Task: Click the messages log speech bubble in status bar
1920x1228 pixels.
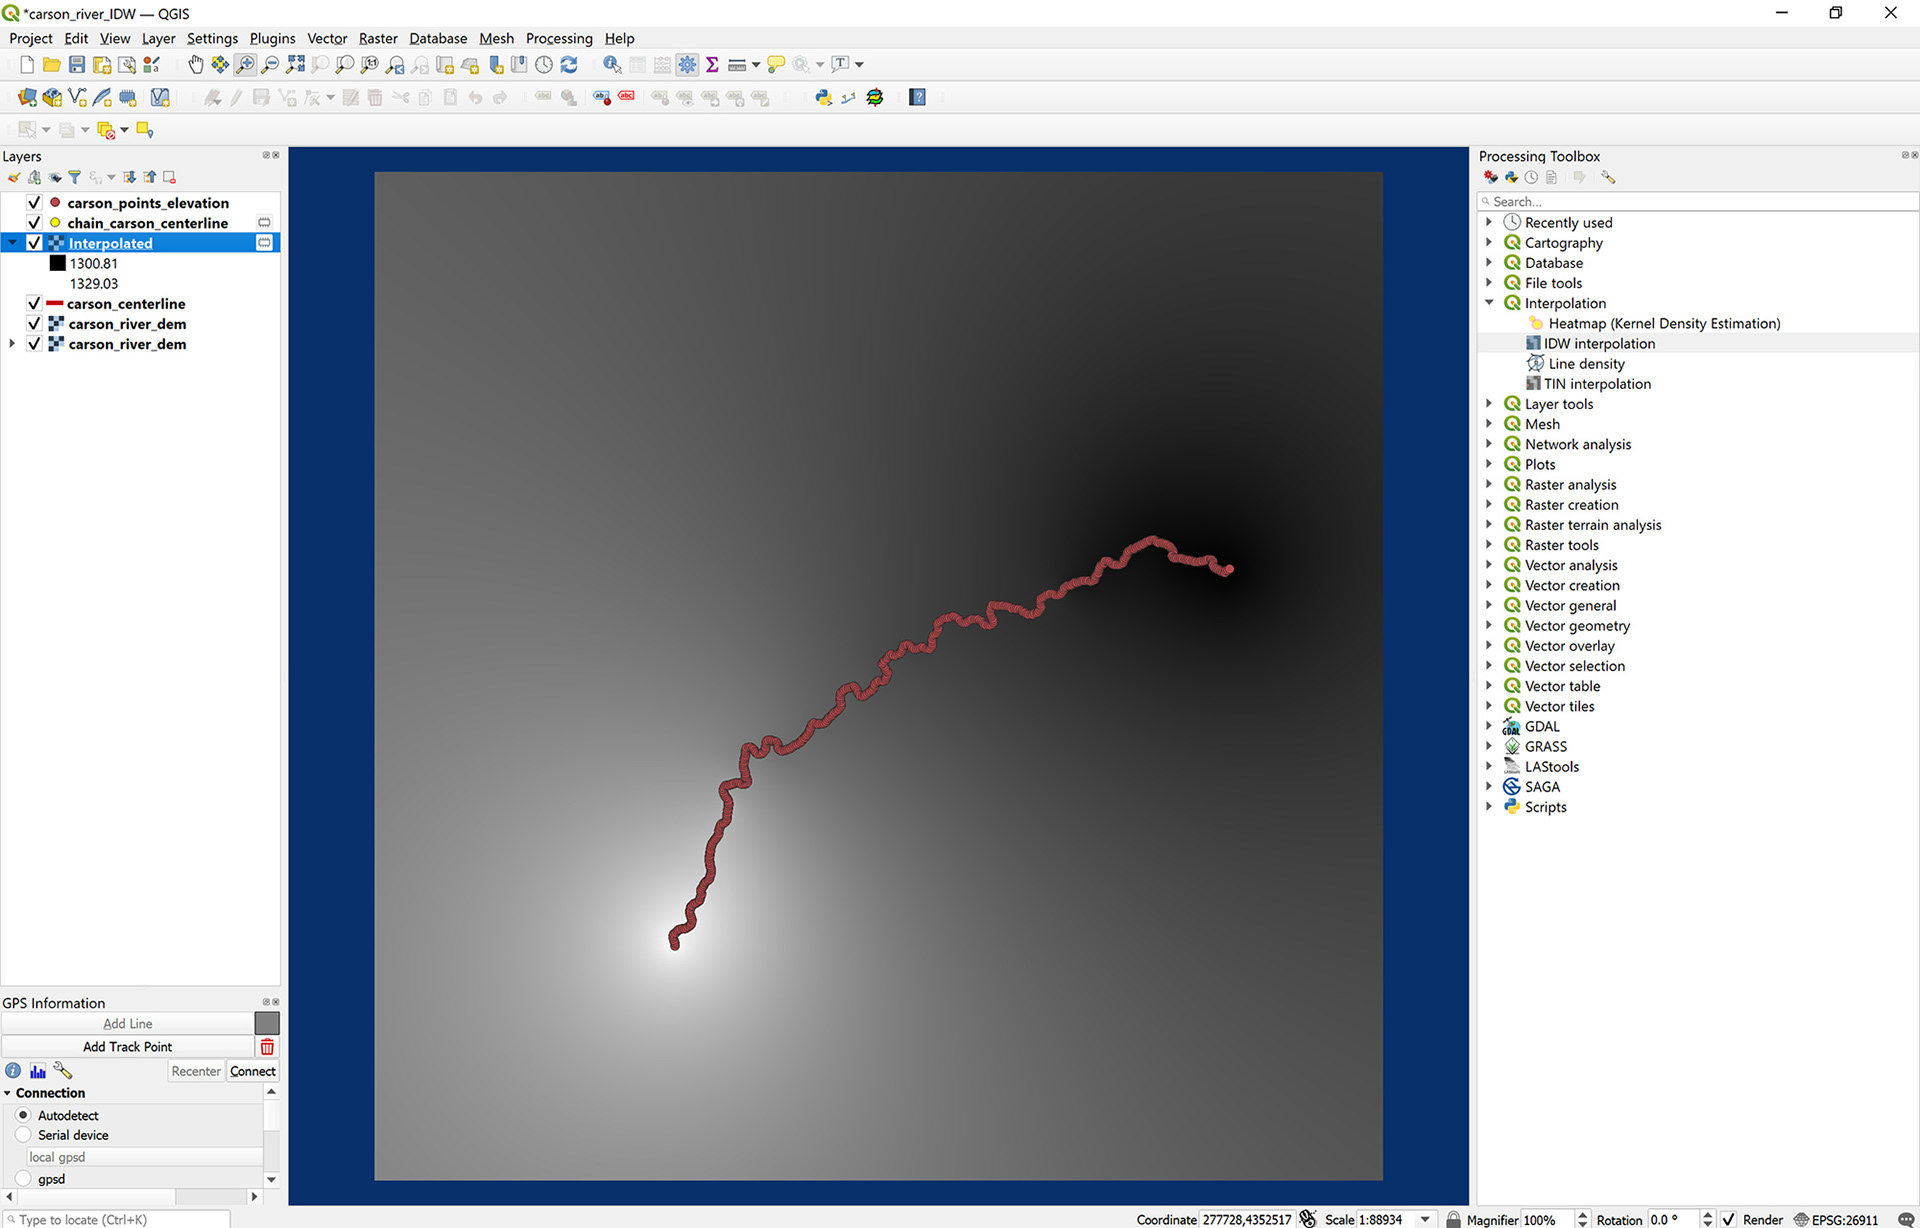Action: (1906, 1220)
